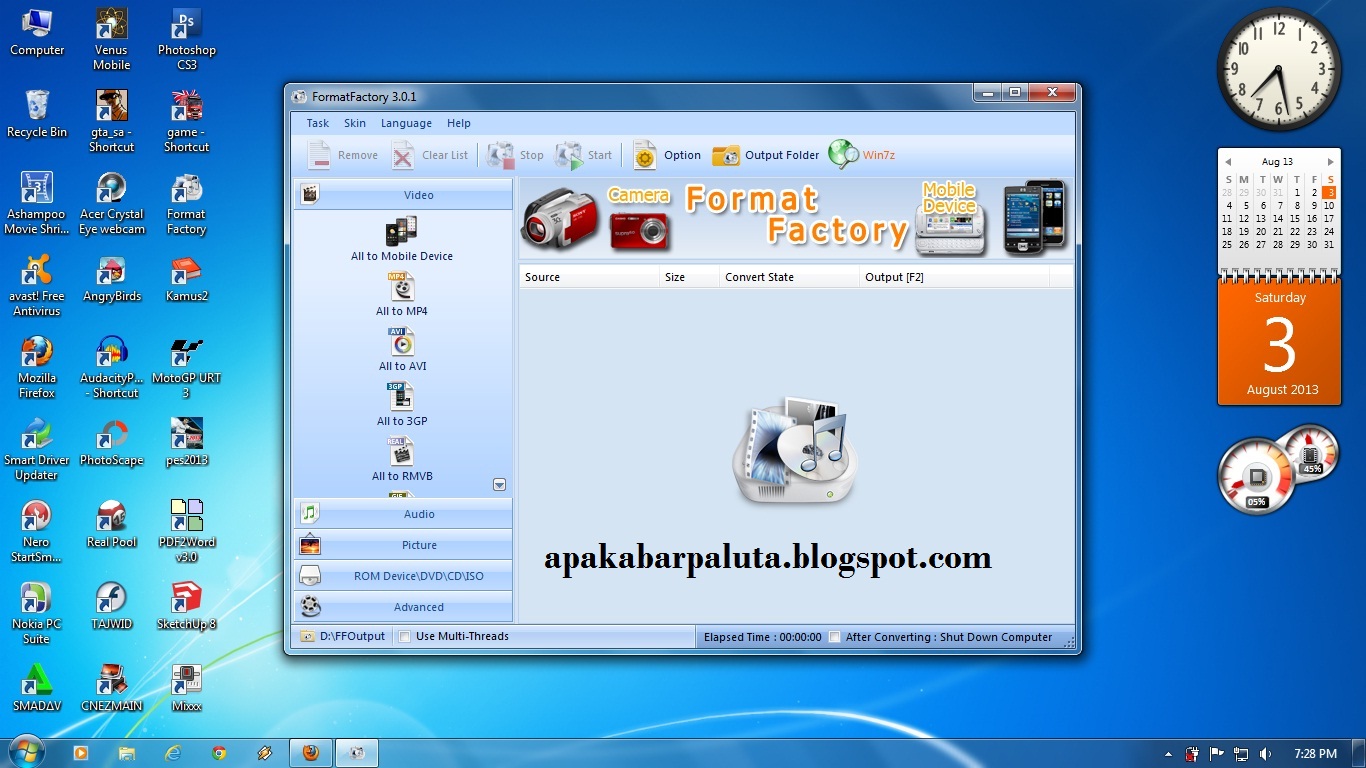The image size is (1366, 768).
Task: Click Google Chrome in the taskbar
Action: point(219,753)
